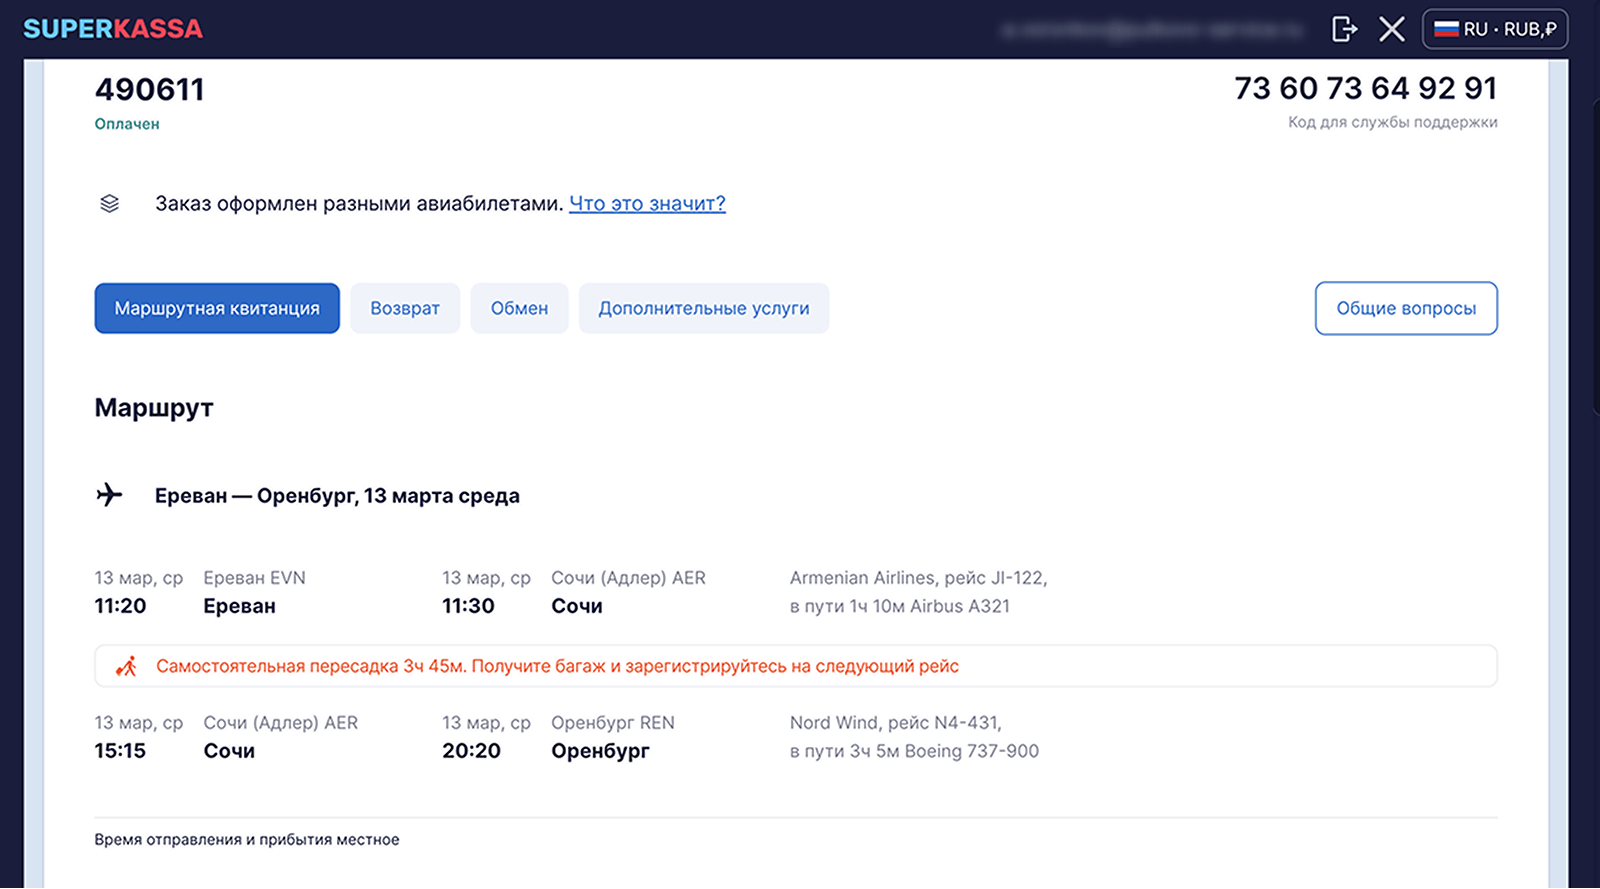Click the "Общие вопросы" button
The image size is (1600, 889).
1406,308
